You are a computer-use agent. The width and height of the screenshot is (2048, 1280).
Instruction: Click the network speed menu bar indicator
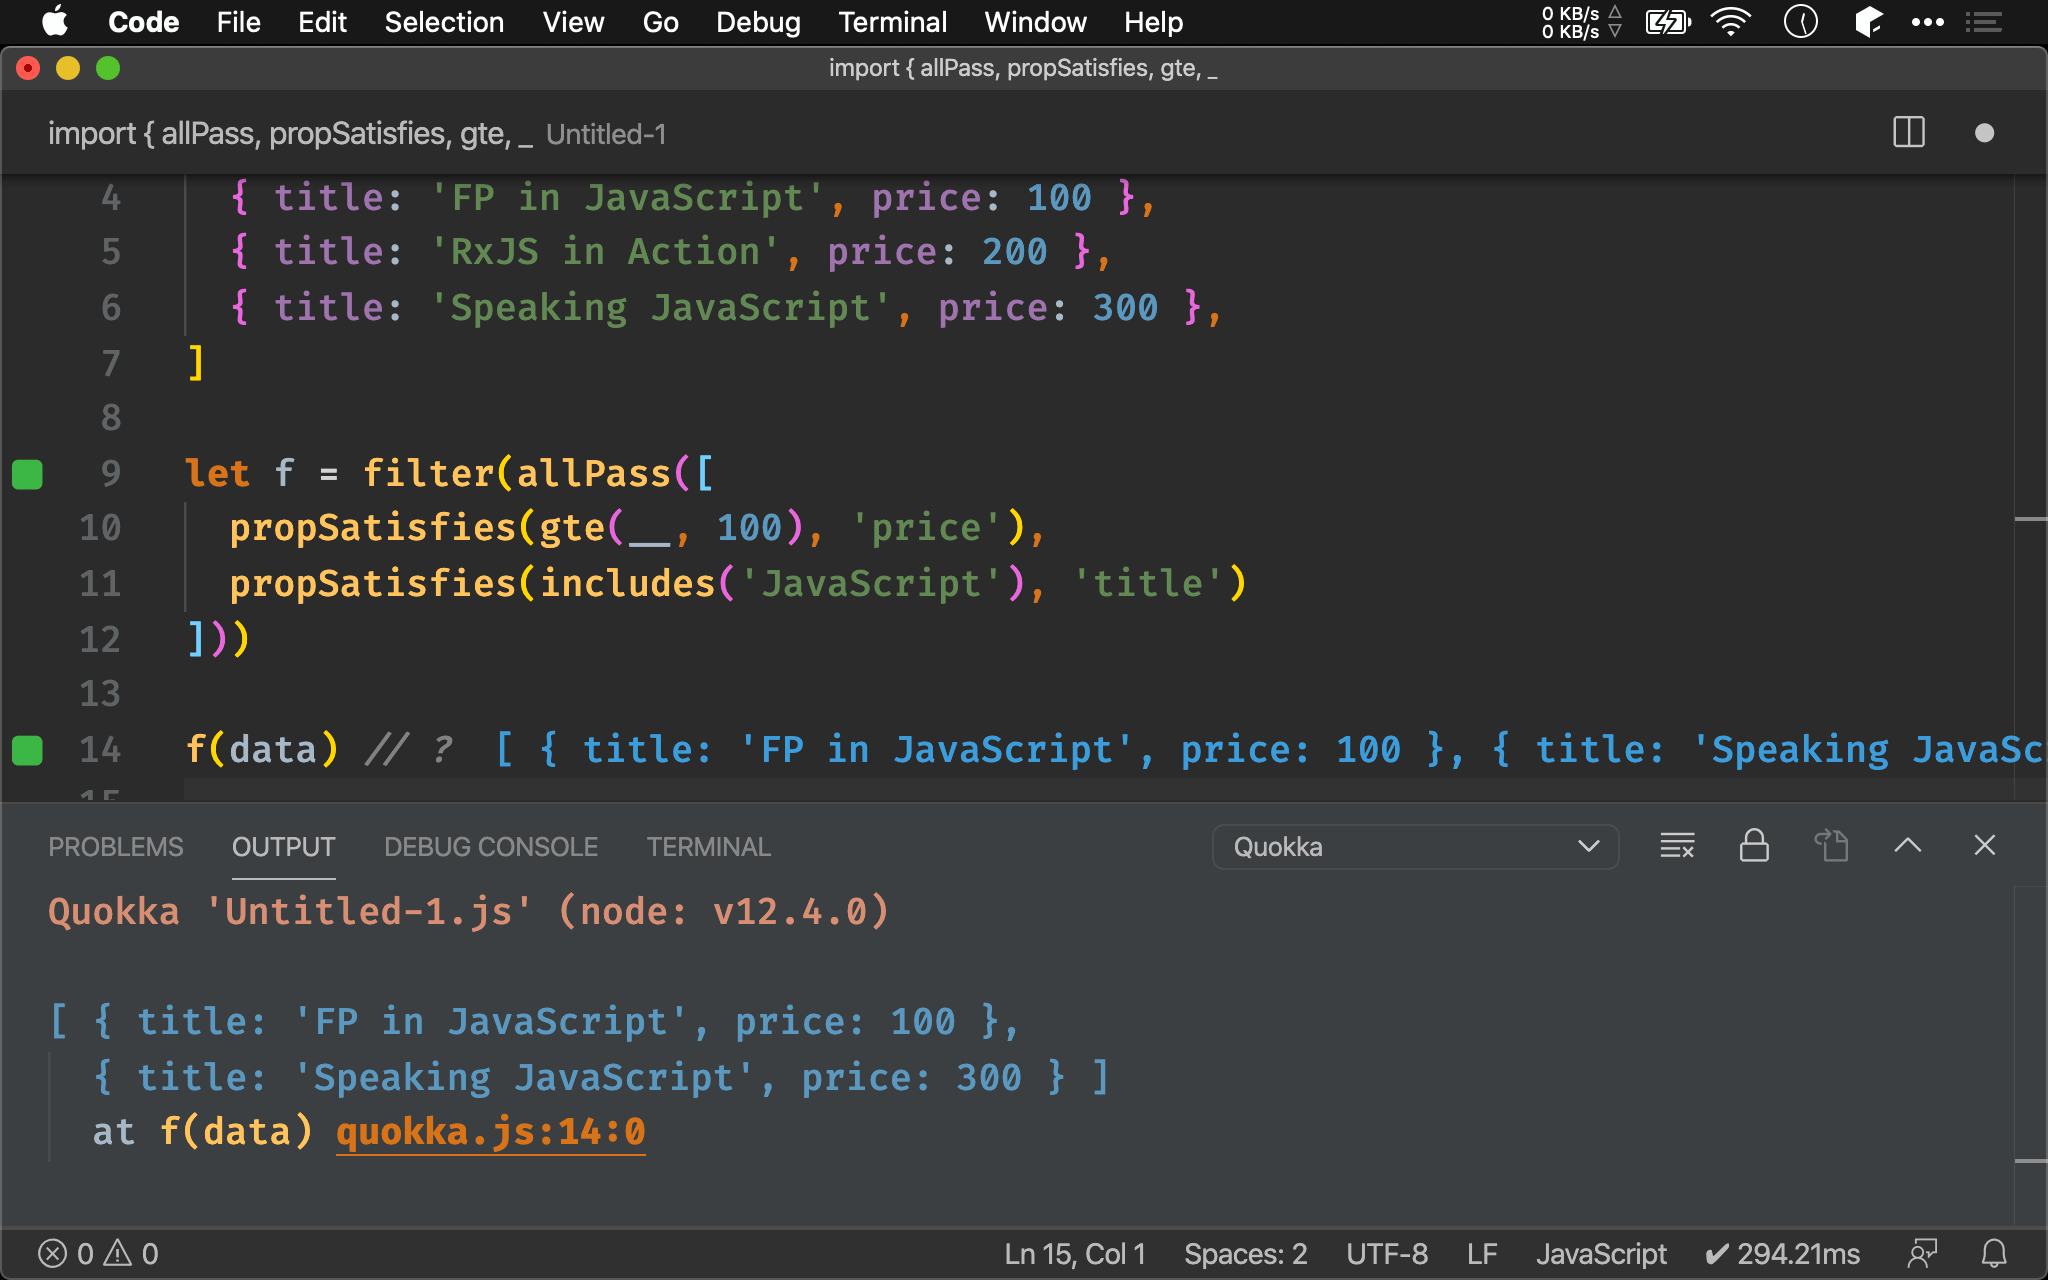point(1581,22)
